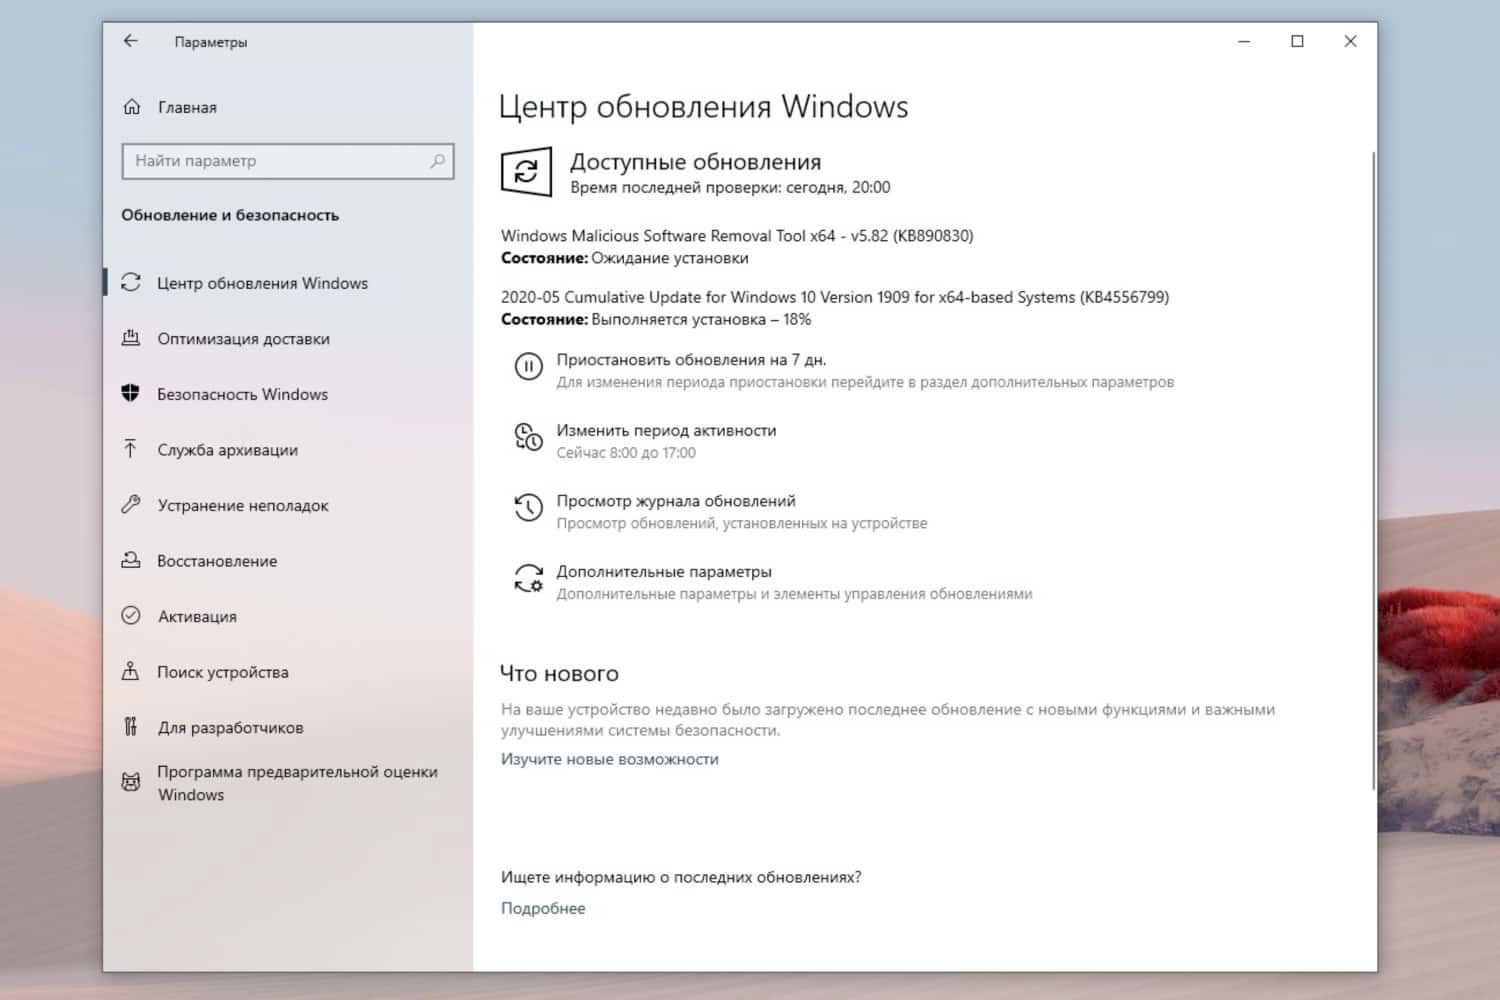
Task: Click the Безопасность Windows shield icon
Action: click(x=131, y=393)
